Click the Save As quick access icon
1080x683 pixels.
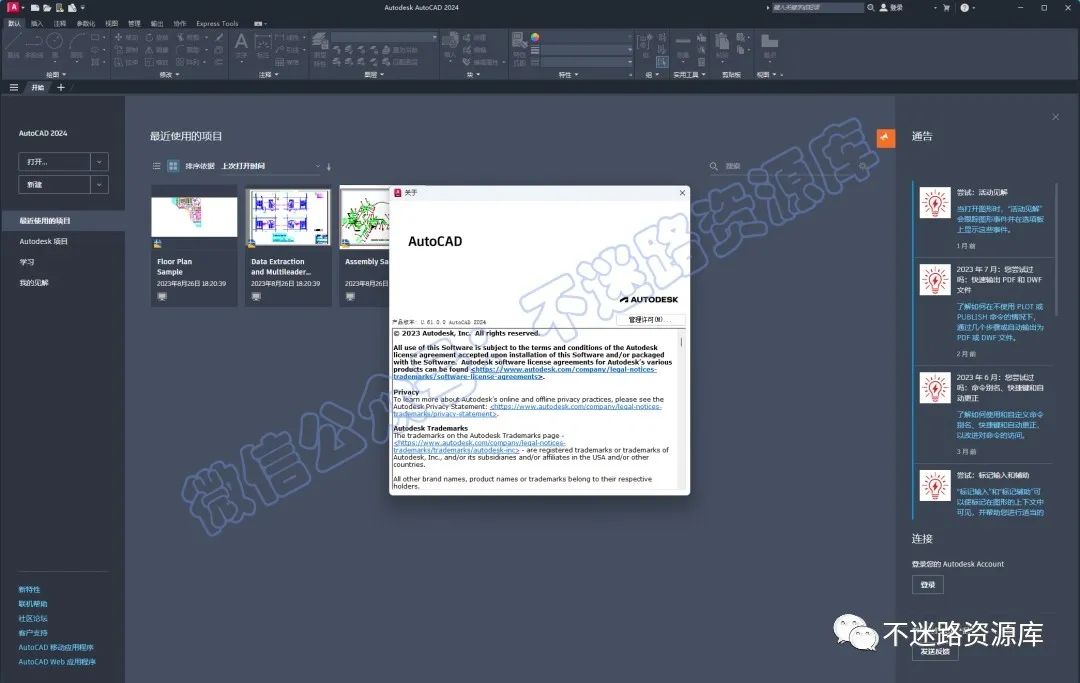click(72, 8)
